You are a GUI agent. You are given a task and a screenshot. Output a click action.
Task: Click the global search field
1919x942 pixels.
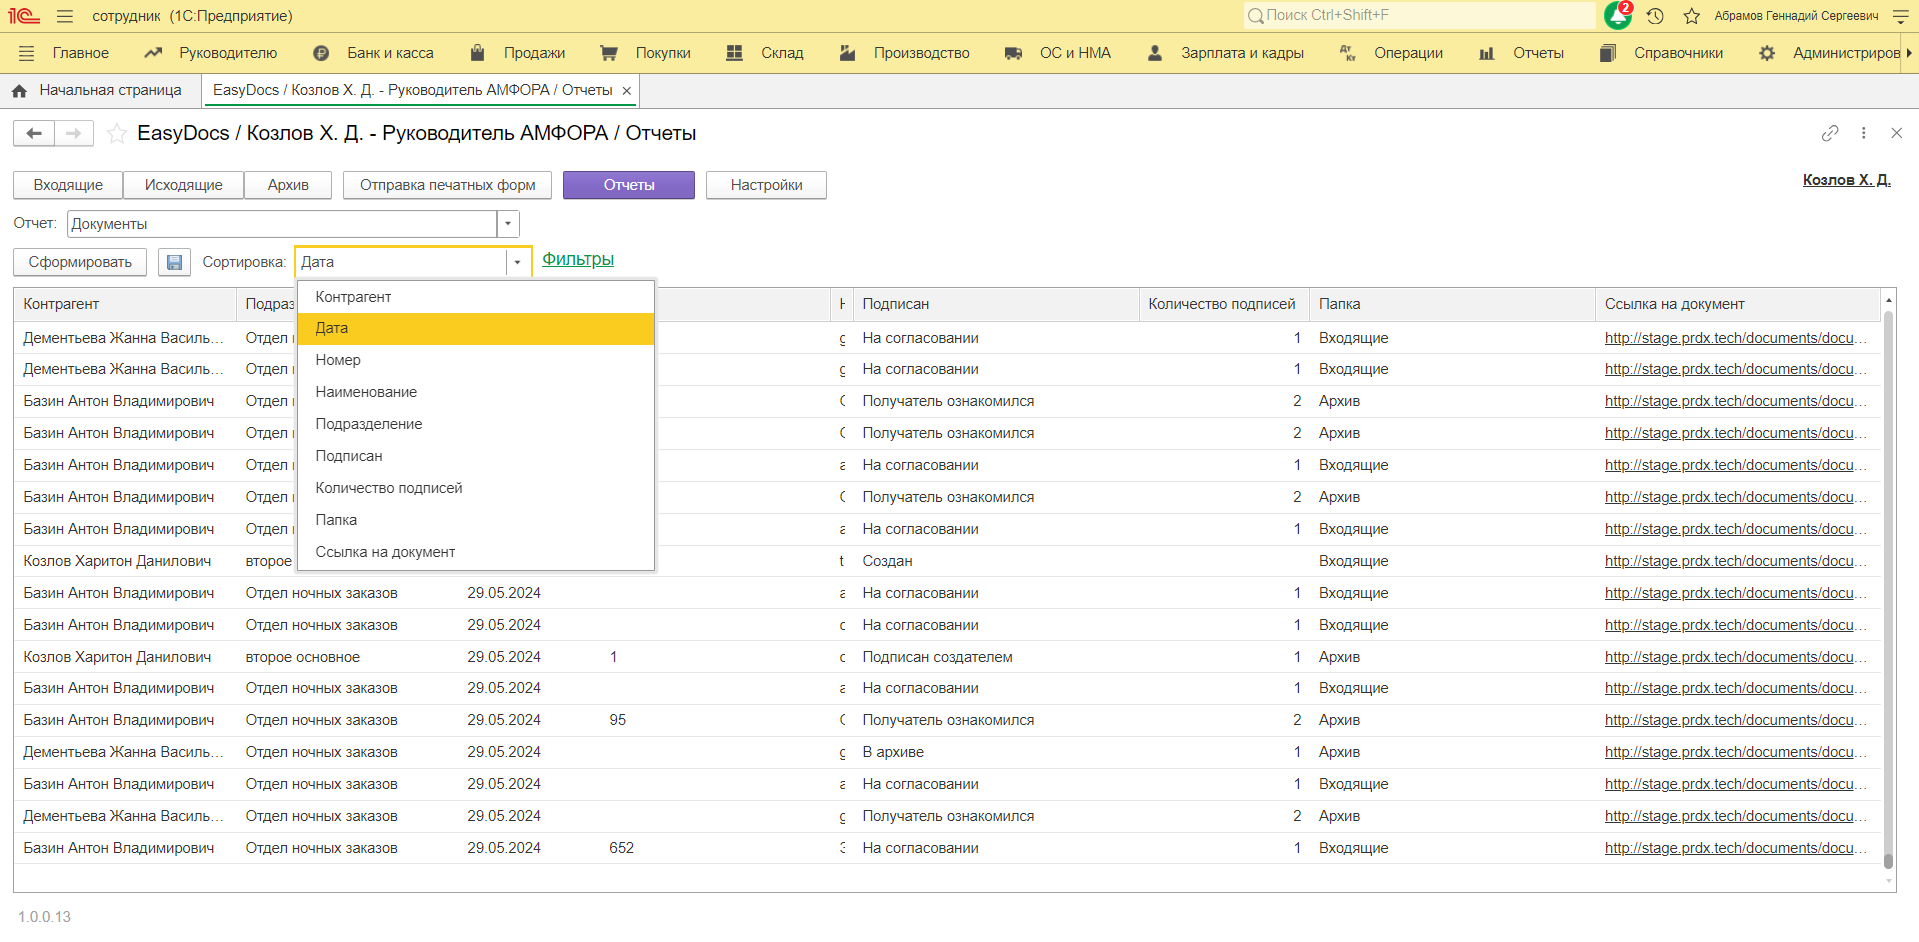(1420, 15)
